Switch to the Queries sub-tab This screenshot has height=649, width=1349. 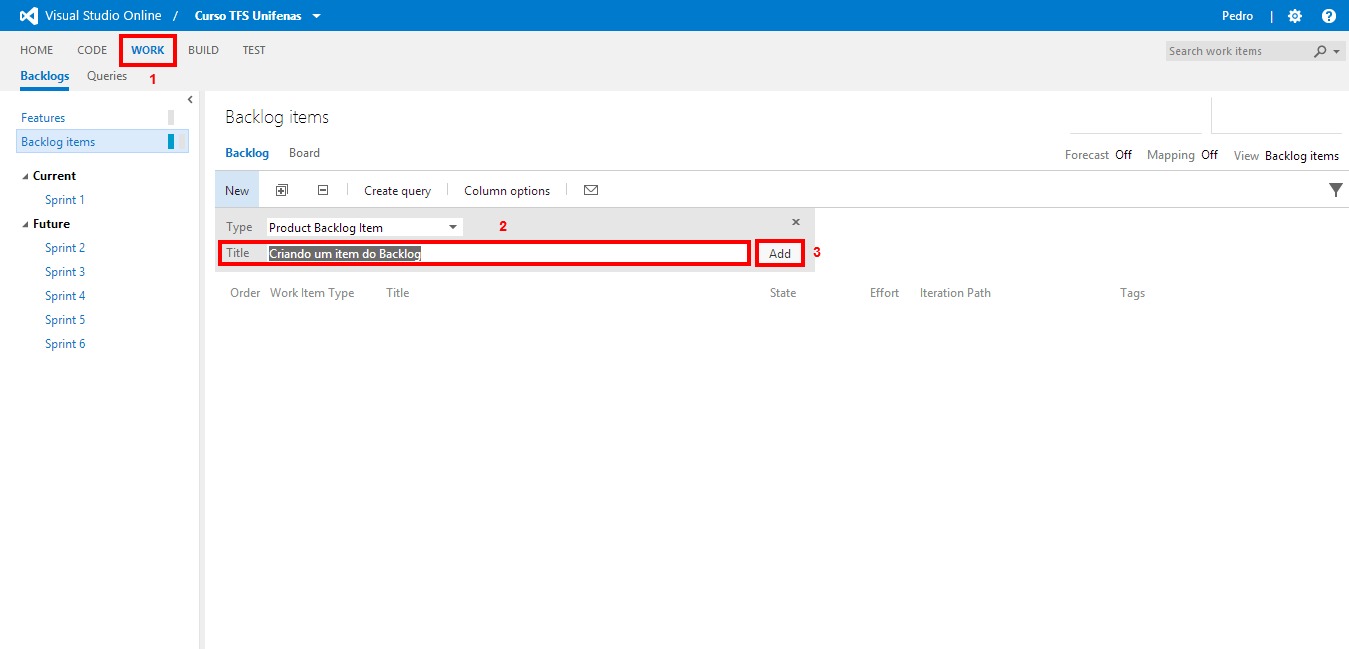(107, 76)
